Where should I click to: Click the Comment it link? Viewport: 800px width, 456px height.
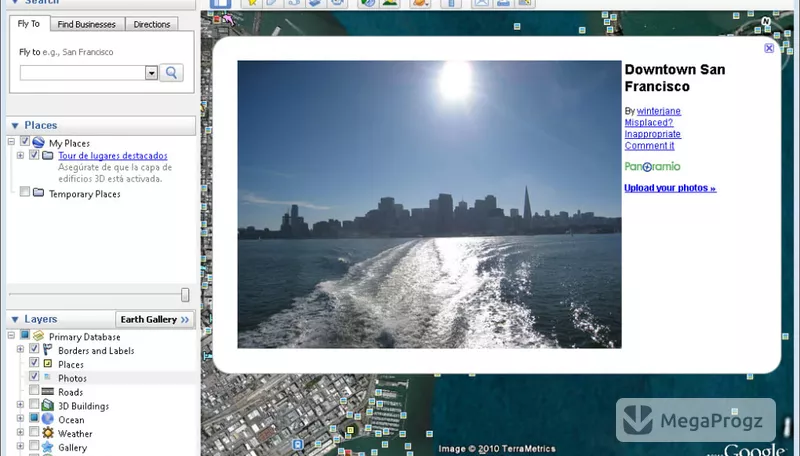pyautogui.click(x=649, y=146)
